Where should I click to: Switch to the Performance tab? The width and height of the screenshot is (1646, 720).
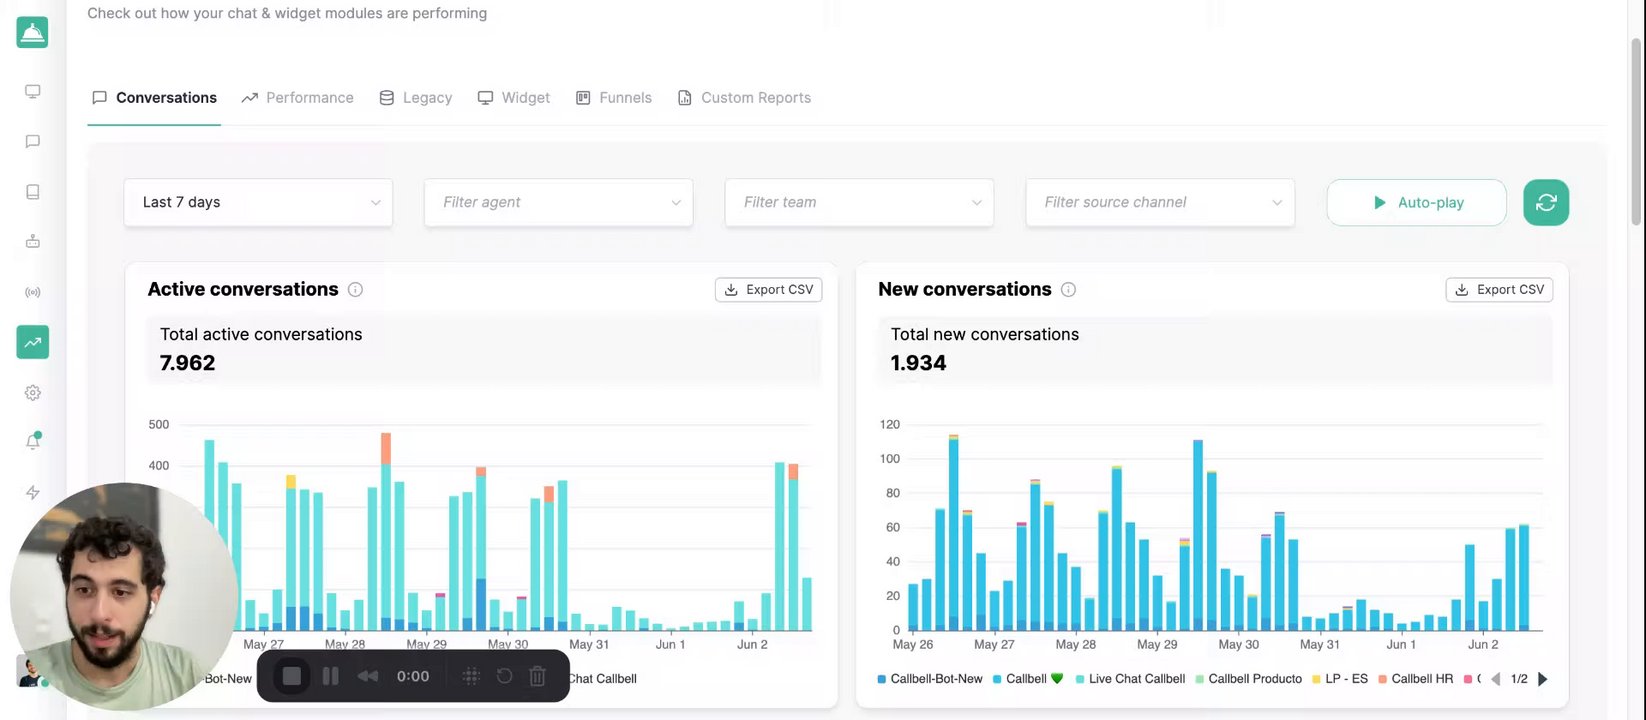point(298,98)
